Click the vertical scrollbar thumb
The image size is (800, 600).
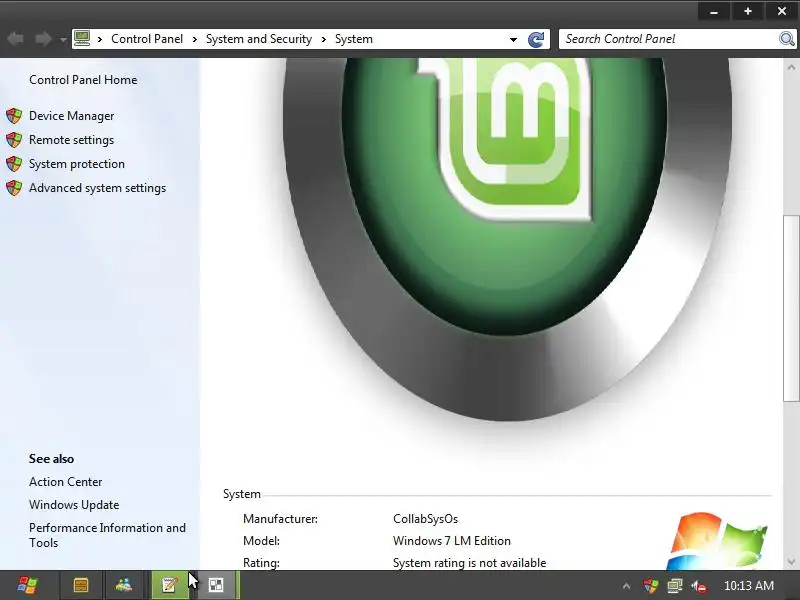click(791, 309)
